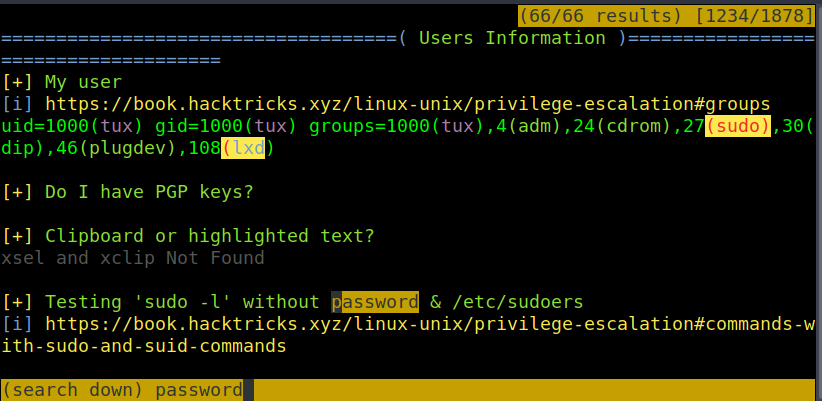Viewport: 822px width, 401px height.
Task: Click the uid=1000(tux) entry
Action: point(72,126)
